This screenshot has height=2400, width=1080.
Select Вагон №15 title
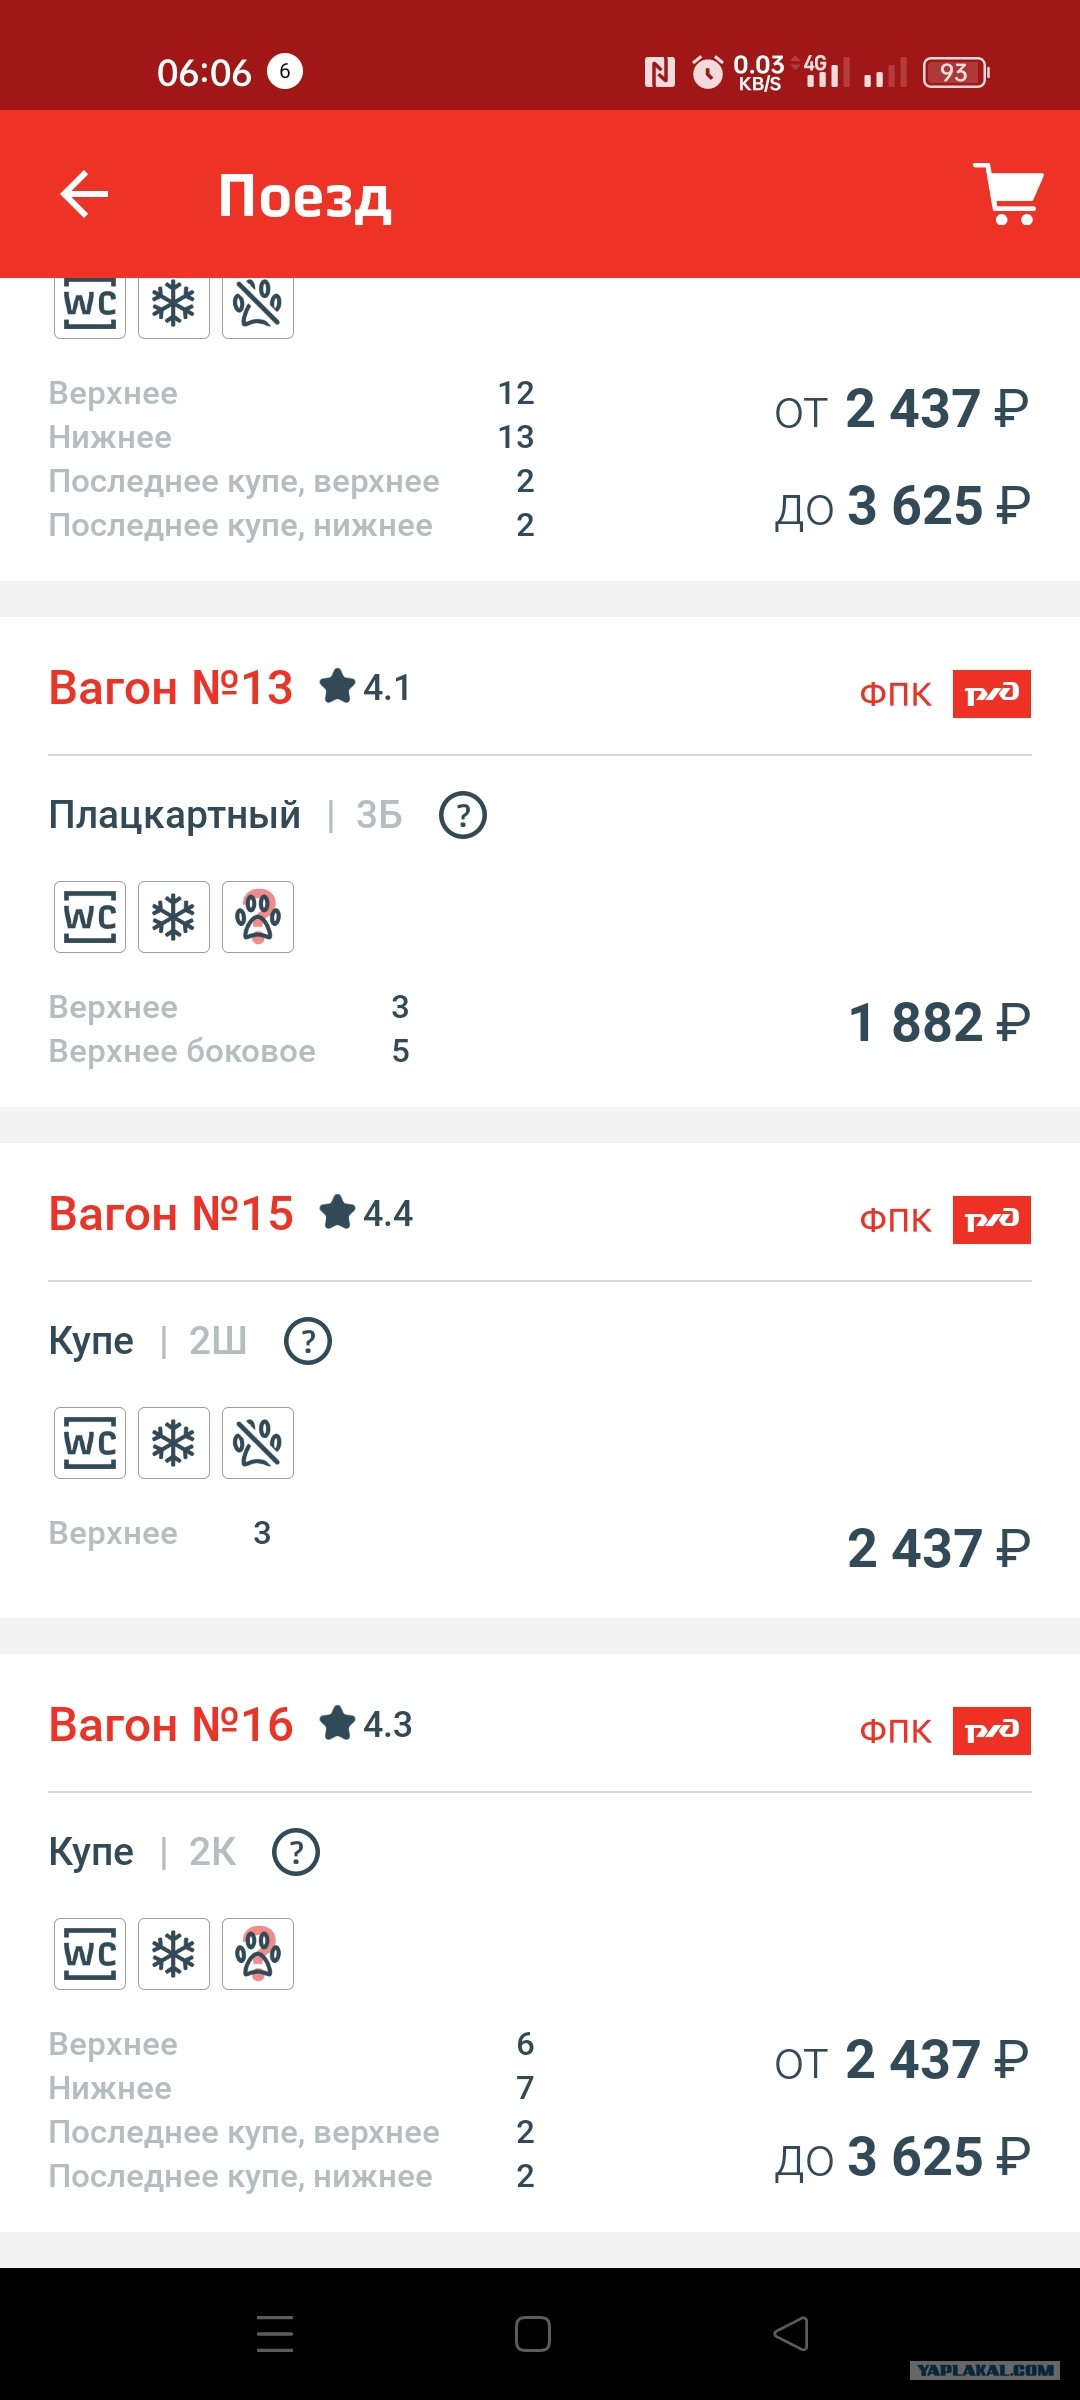[171, 1214]
